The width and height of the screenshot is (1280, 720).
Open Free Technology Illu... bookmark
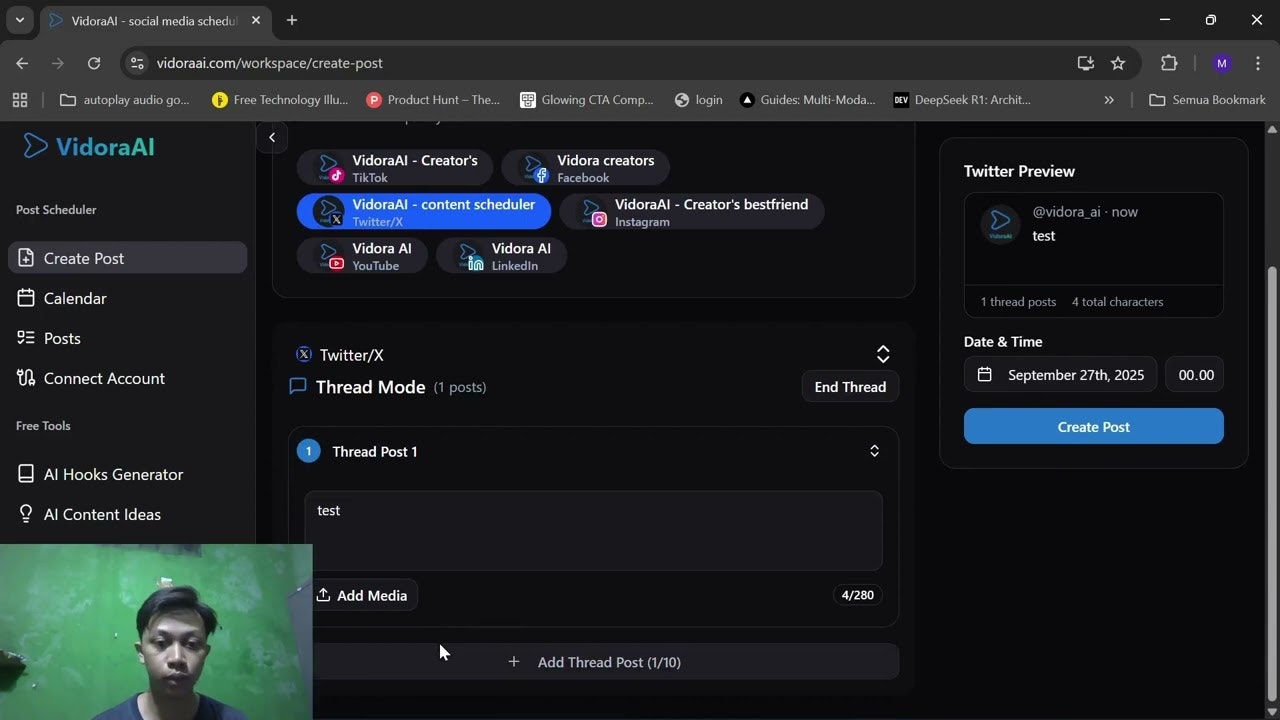pyautogui.click(x=281, y=100)
